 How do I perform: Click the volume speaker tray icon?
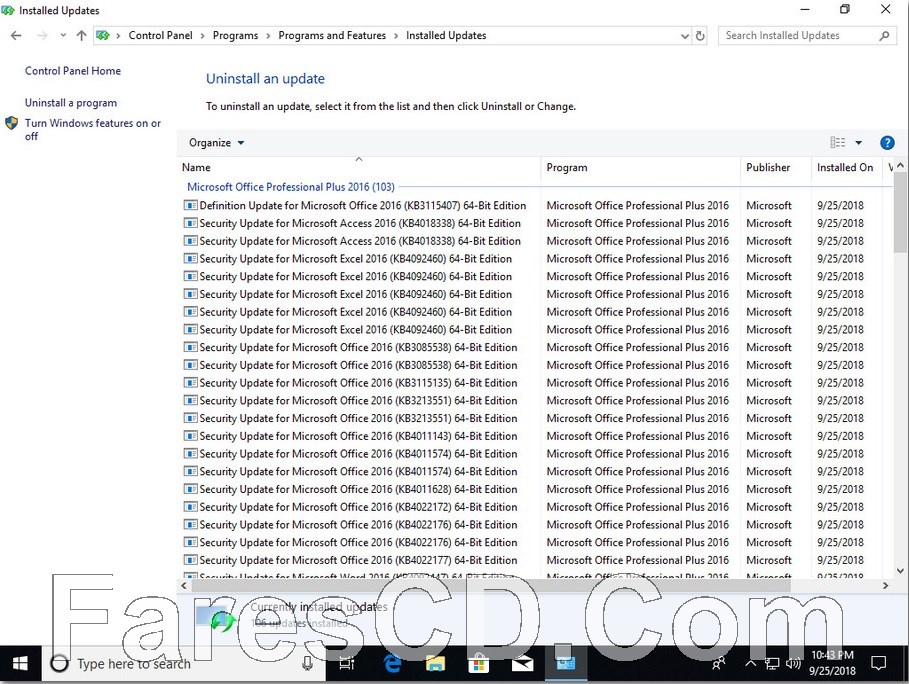793,664
